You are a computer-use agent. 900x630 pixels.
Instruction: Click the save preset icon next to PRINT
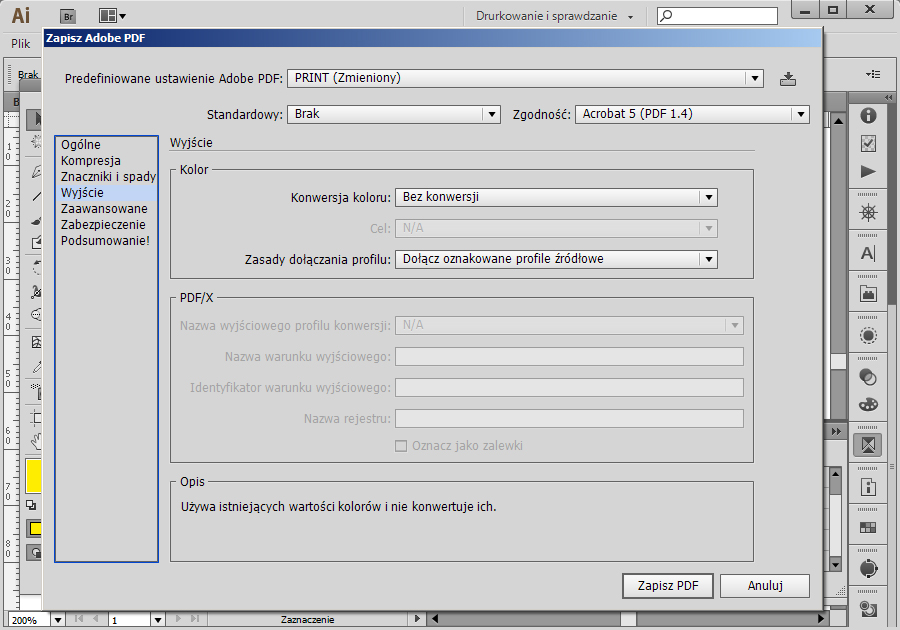(x=788, y=79)
